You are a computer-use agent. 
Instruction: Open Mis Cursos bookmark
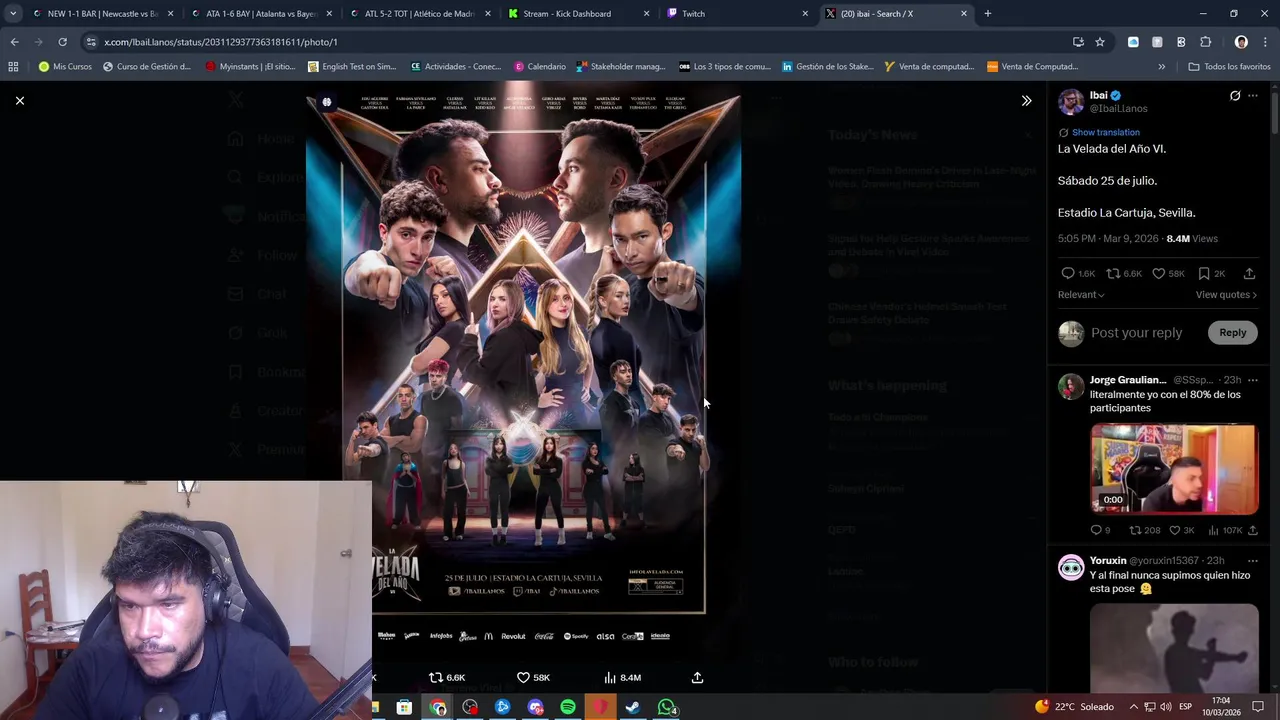(x=64, y=67)
